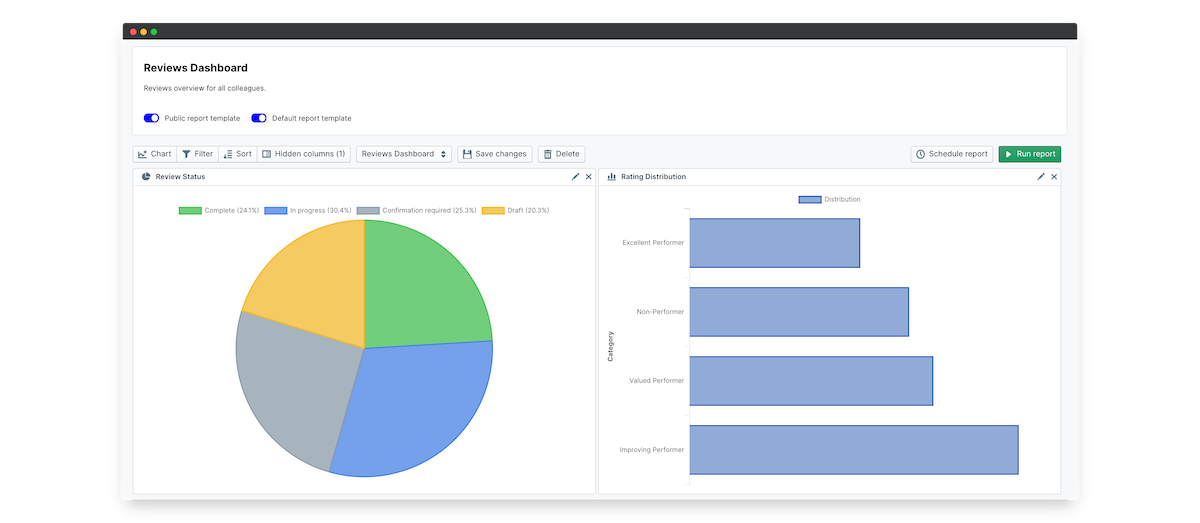Viewport: 1200px width, 523px height.
Task: Click the Non-Performer bar
Action: pyautogui.click(x=799, y=312)
